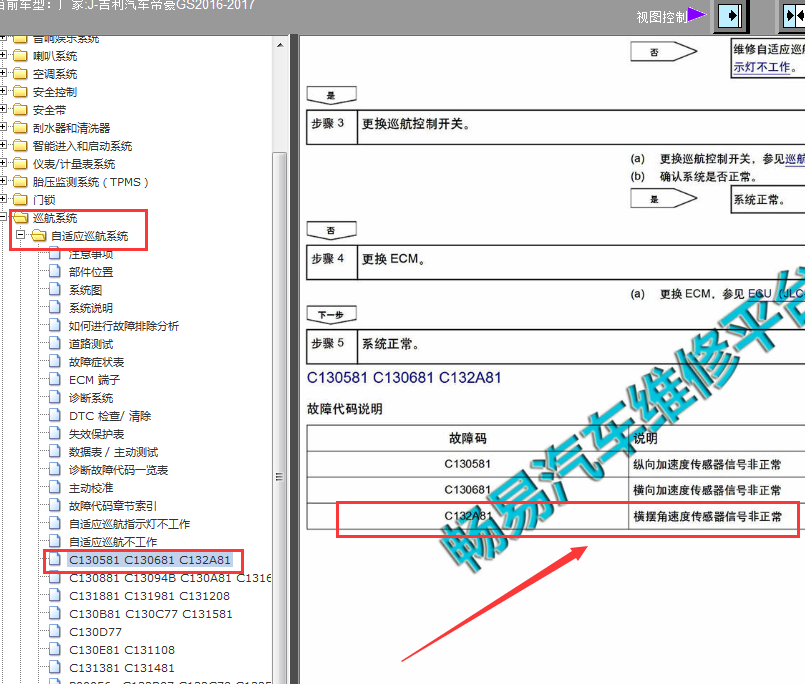Click folder icon of 刮水器和清洗器
805x684 pixels.
[20, 127]
